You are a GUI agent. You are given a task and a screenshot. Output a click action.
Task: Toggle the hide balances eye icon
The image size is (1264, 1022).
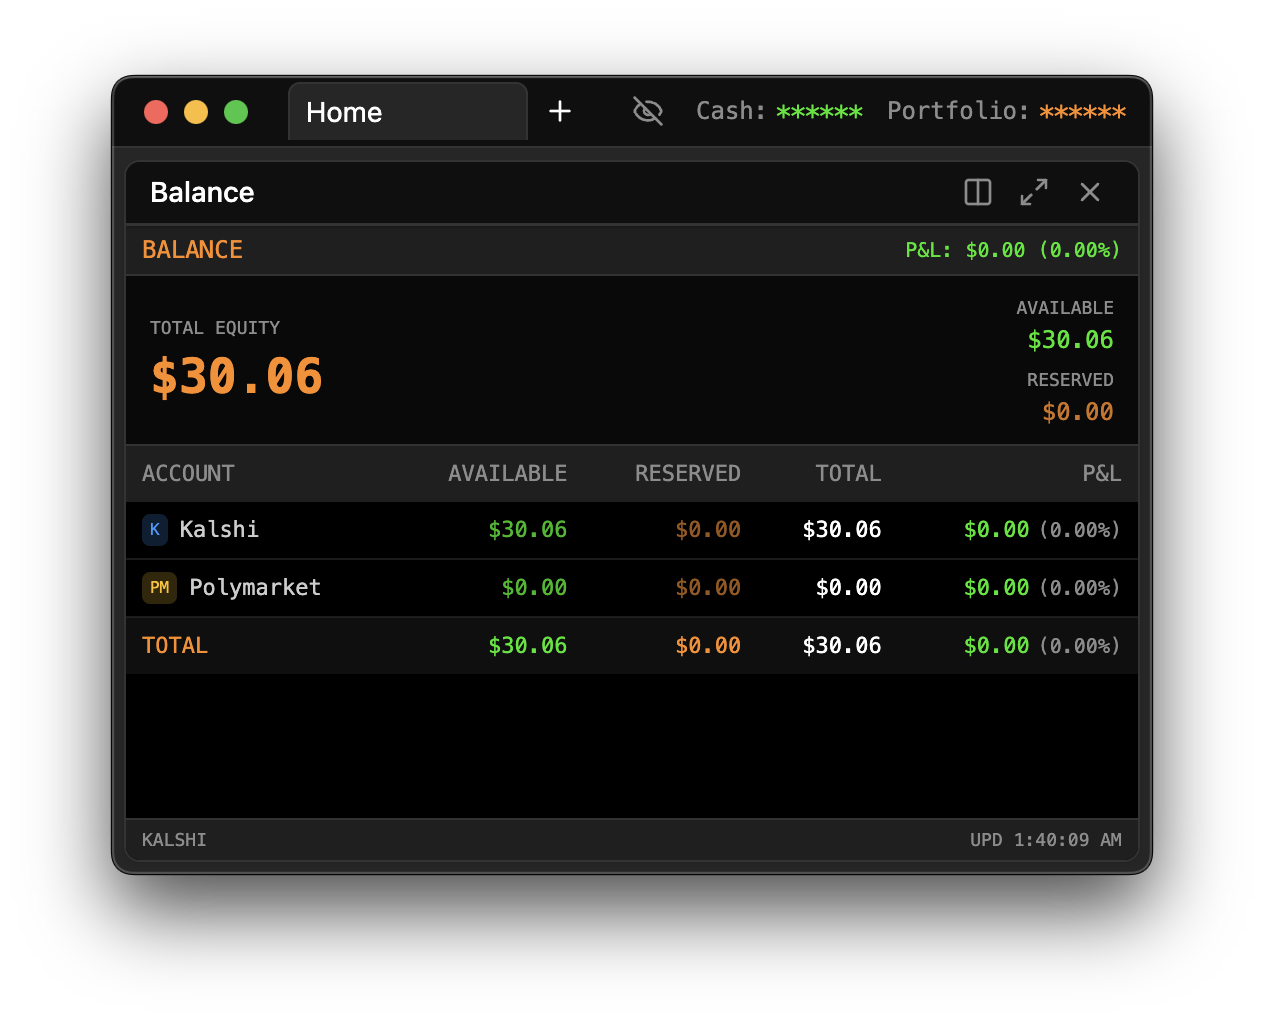(x=648, y=111)
